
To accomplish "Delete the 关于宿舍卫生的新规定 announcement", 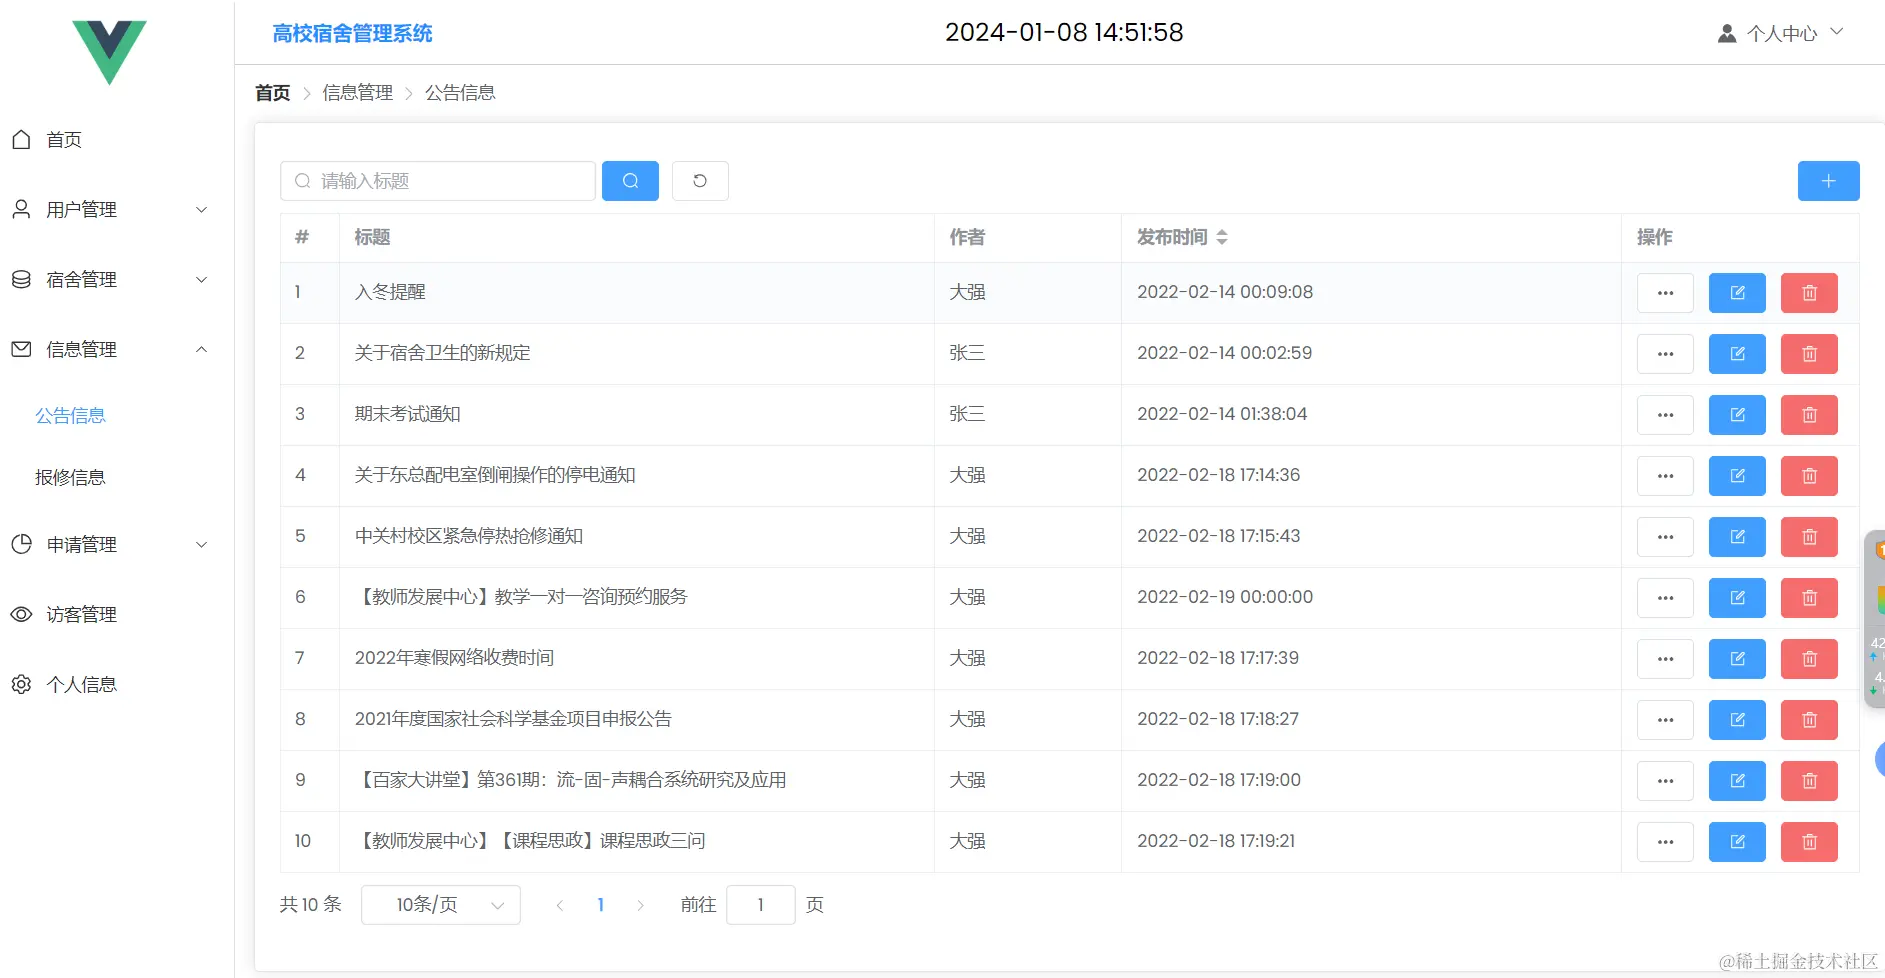I will (1809, 354).
